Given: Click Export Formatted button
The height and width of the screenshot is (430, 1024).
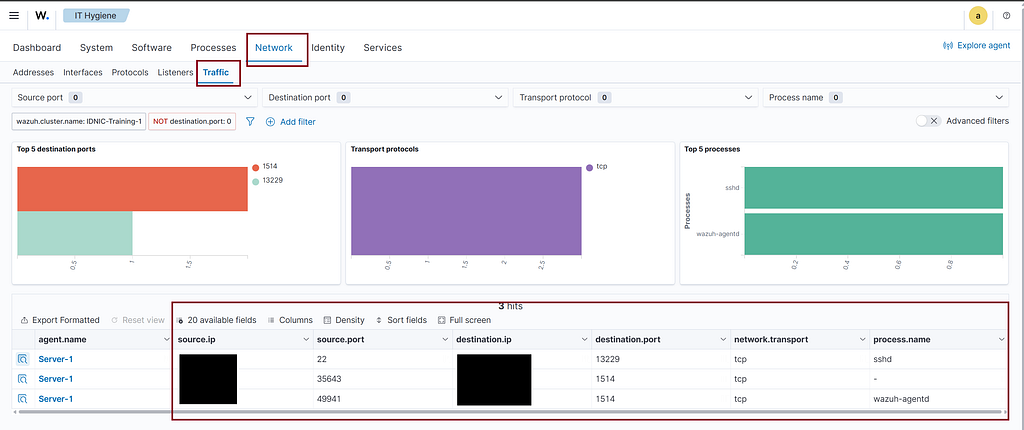Looking at the screenshot, I should [x=60, y=320].
